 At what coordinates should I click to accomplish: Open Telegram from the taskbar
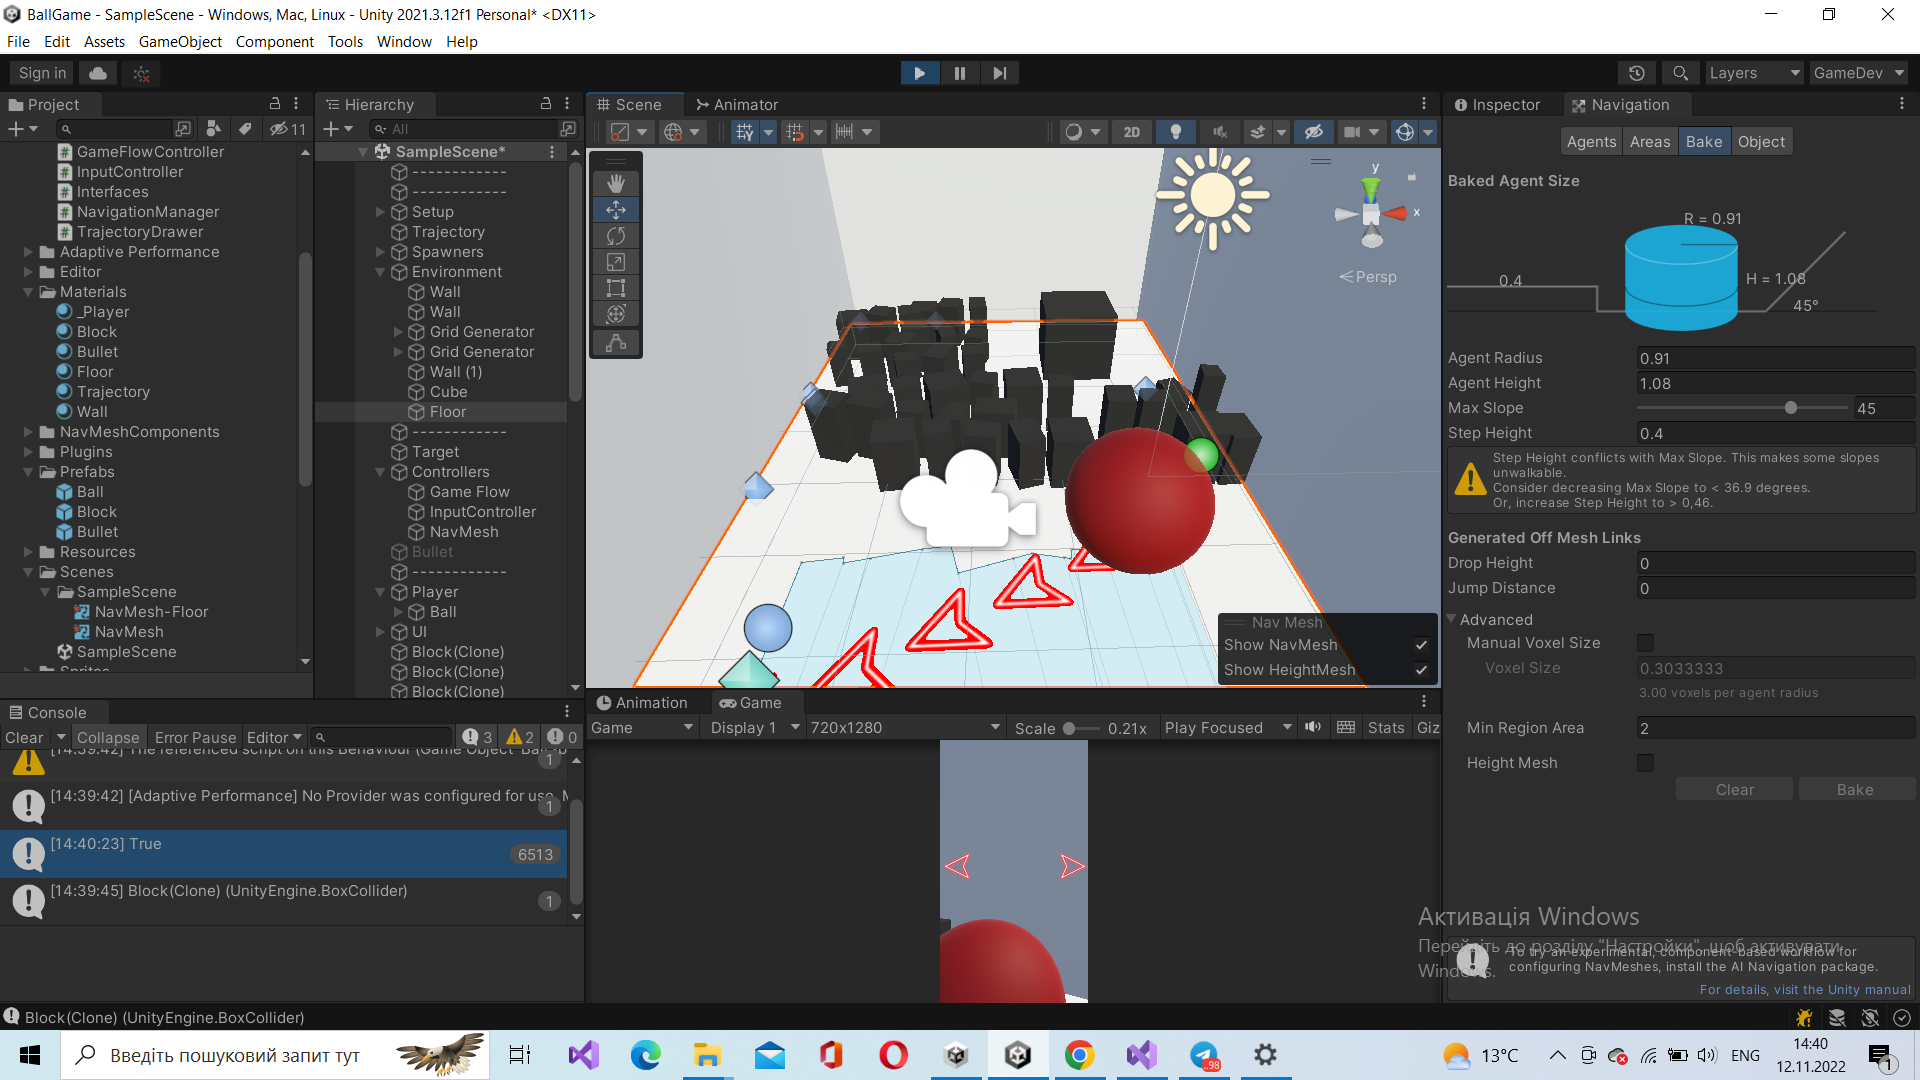click(x=1203, y=1055)
